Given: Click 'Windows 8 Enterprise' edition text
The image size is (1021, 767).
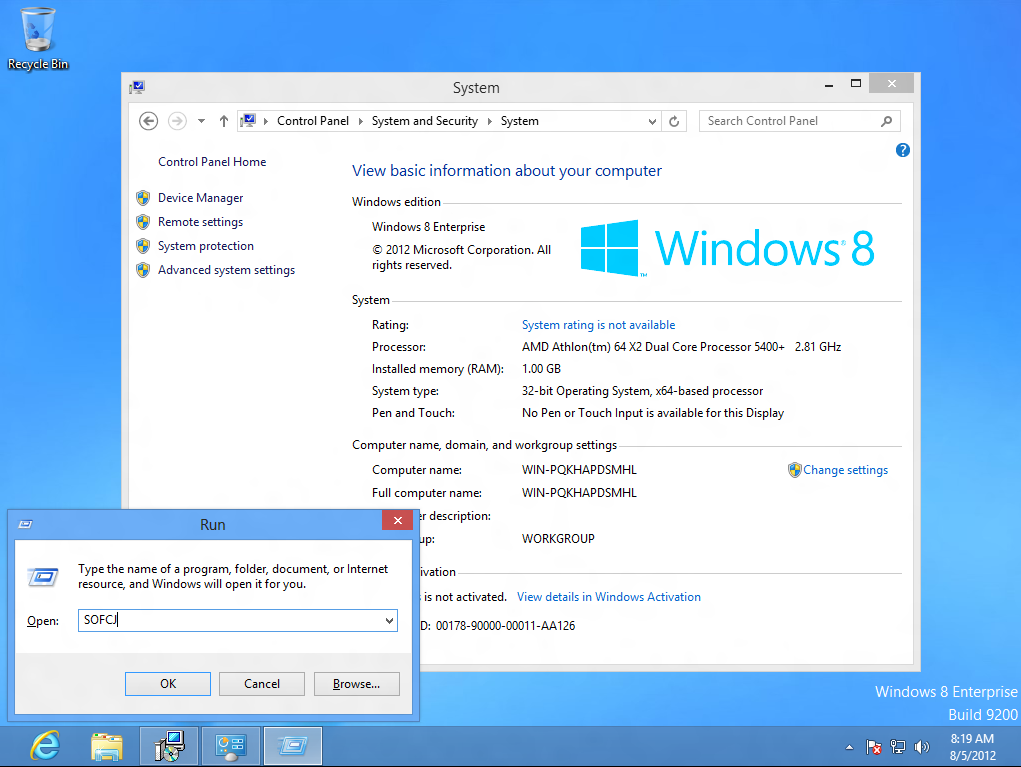Looking at the screenshot, I should (428, 227).
